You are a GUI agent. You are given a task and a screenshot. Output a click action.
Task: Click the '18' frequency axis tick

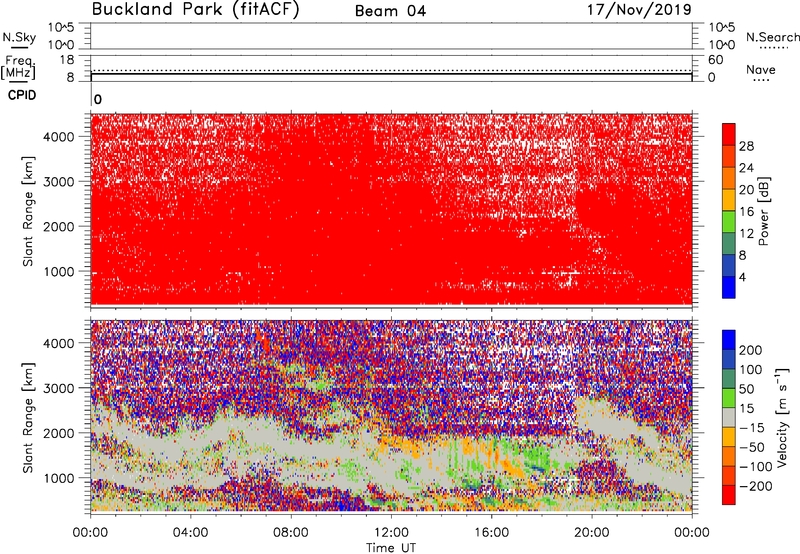coord(67,60)
